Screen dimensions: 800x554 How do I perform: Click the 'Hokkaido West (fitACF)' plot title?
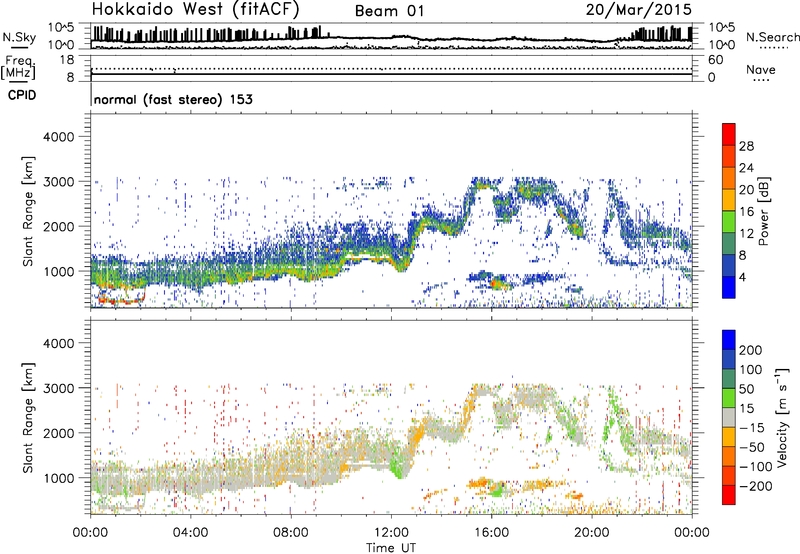tap(195, 9)
